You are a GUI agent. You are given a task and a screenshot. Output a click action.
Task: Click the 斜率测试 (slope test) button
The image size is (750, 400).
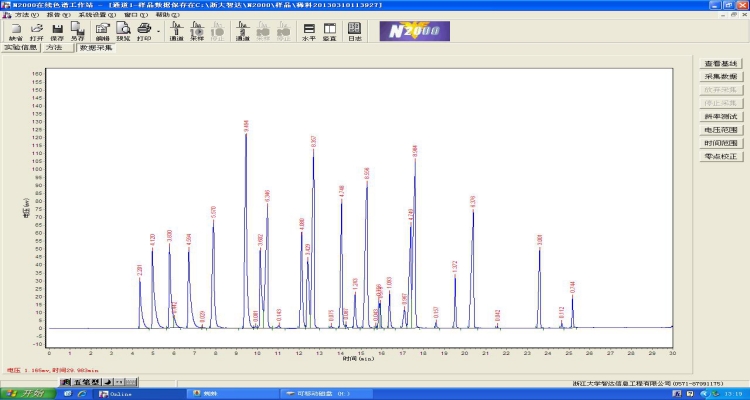pyautogui.click(x=721, y=116)
